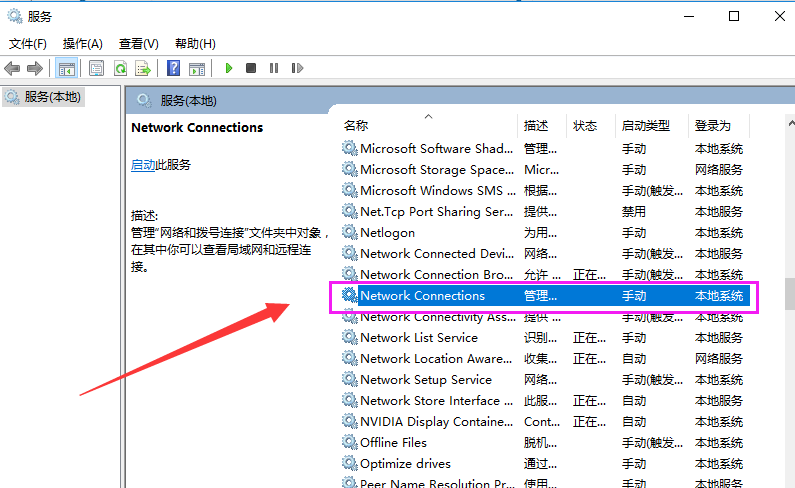This screenshot has width=795, height=488.
Task: Select 服务(本地) in the left tree
Action: [43, 97]
